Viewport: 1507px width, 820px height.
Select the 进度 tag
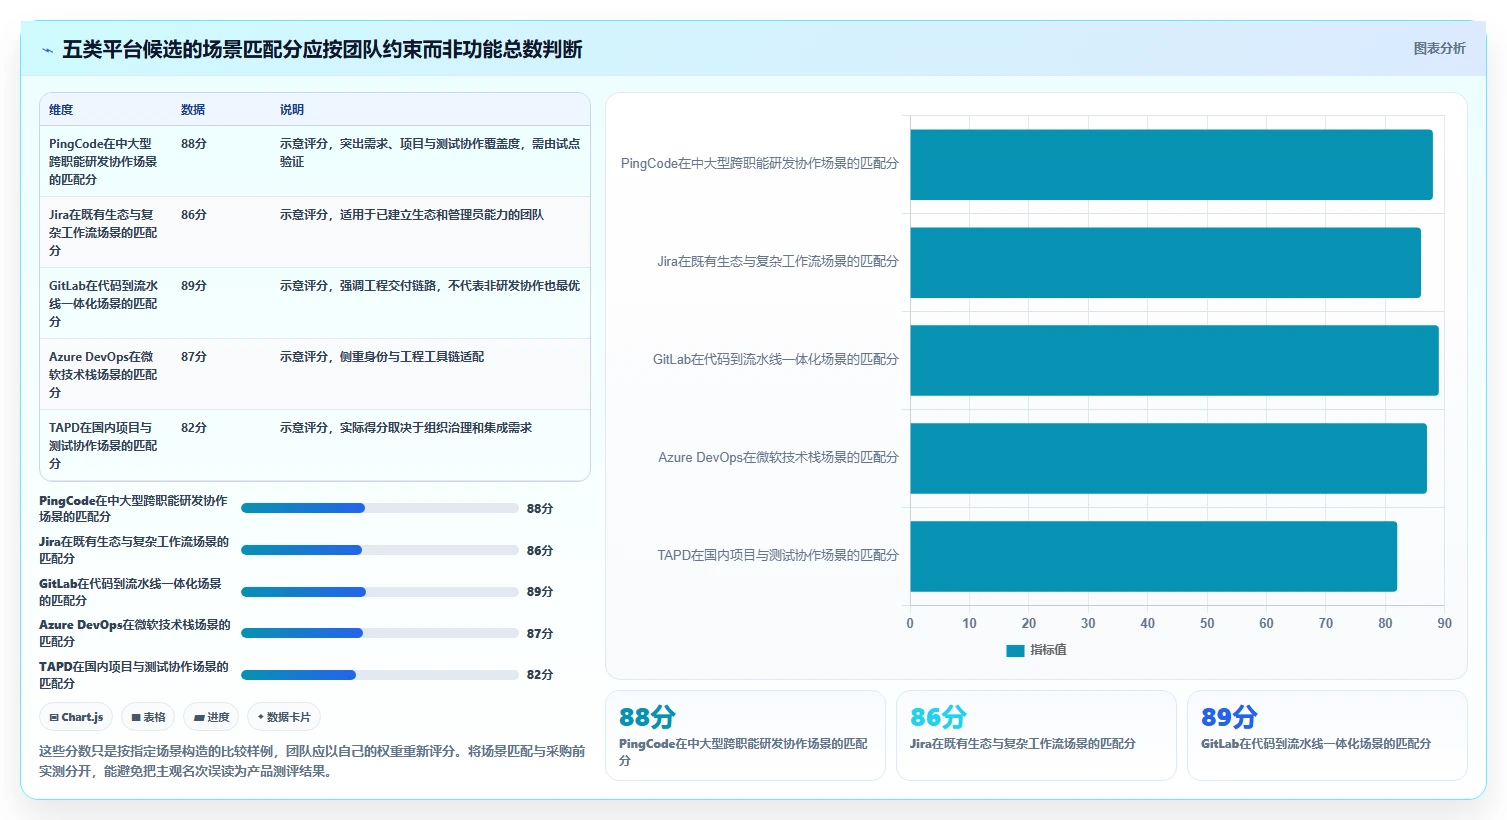(x=211, y=717)
